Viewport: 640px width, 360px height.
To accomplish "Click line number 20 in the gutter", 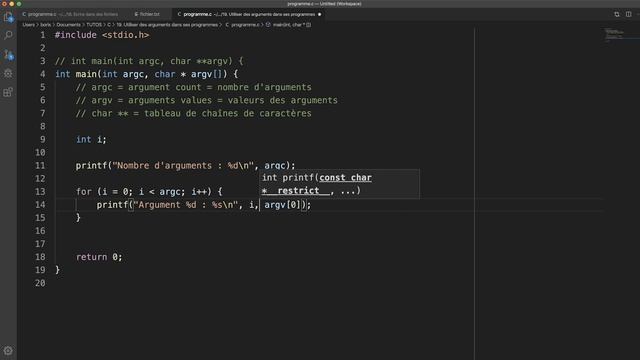I will pos(40,283).
